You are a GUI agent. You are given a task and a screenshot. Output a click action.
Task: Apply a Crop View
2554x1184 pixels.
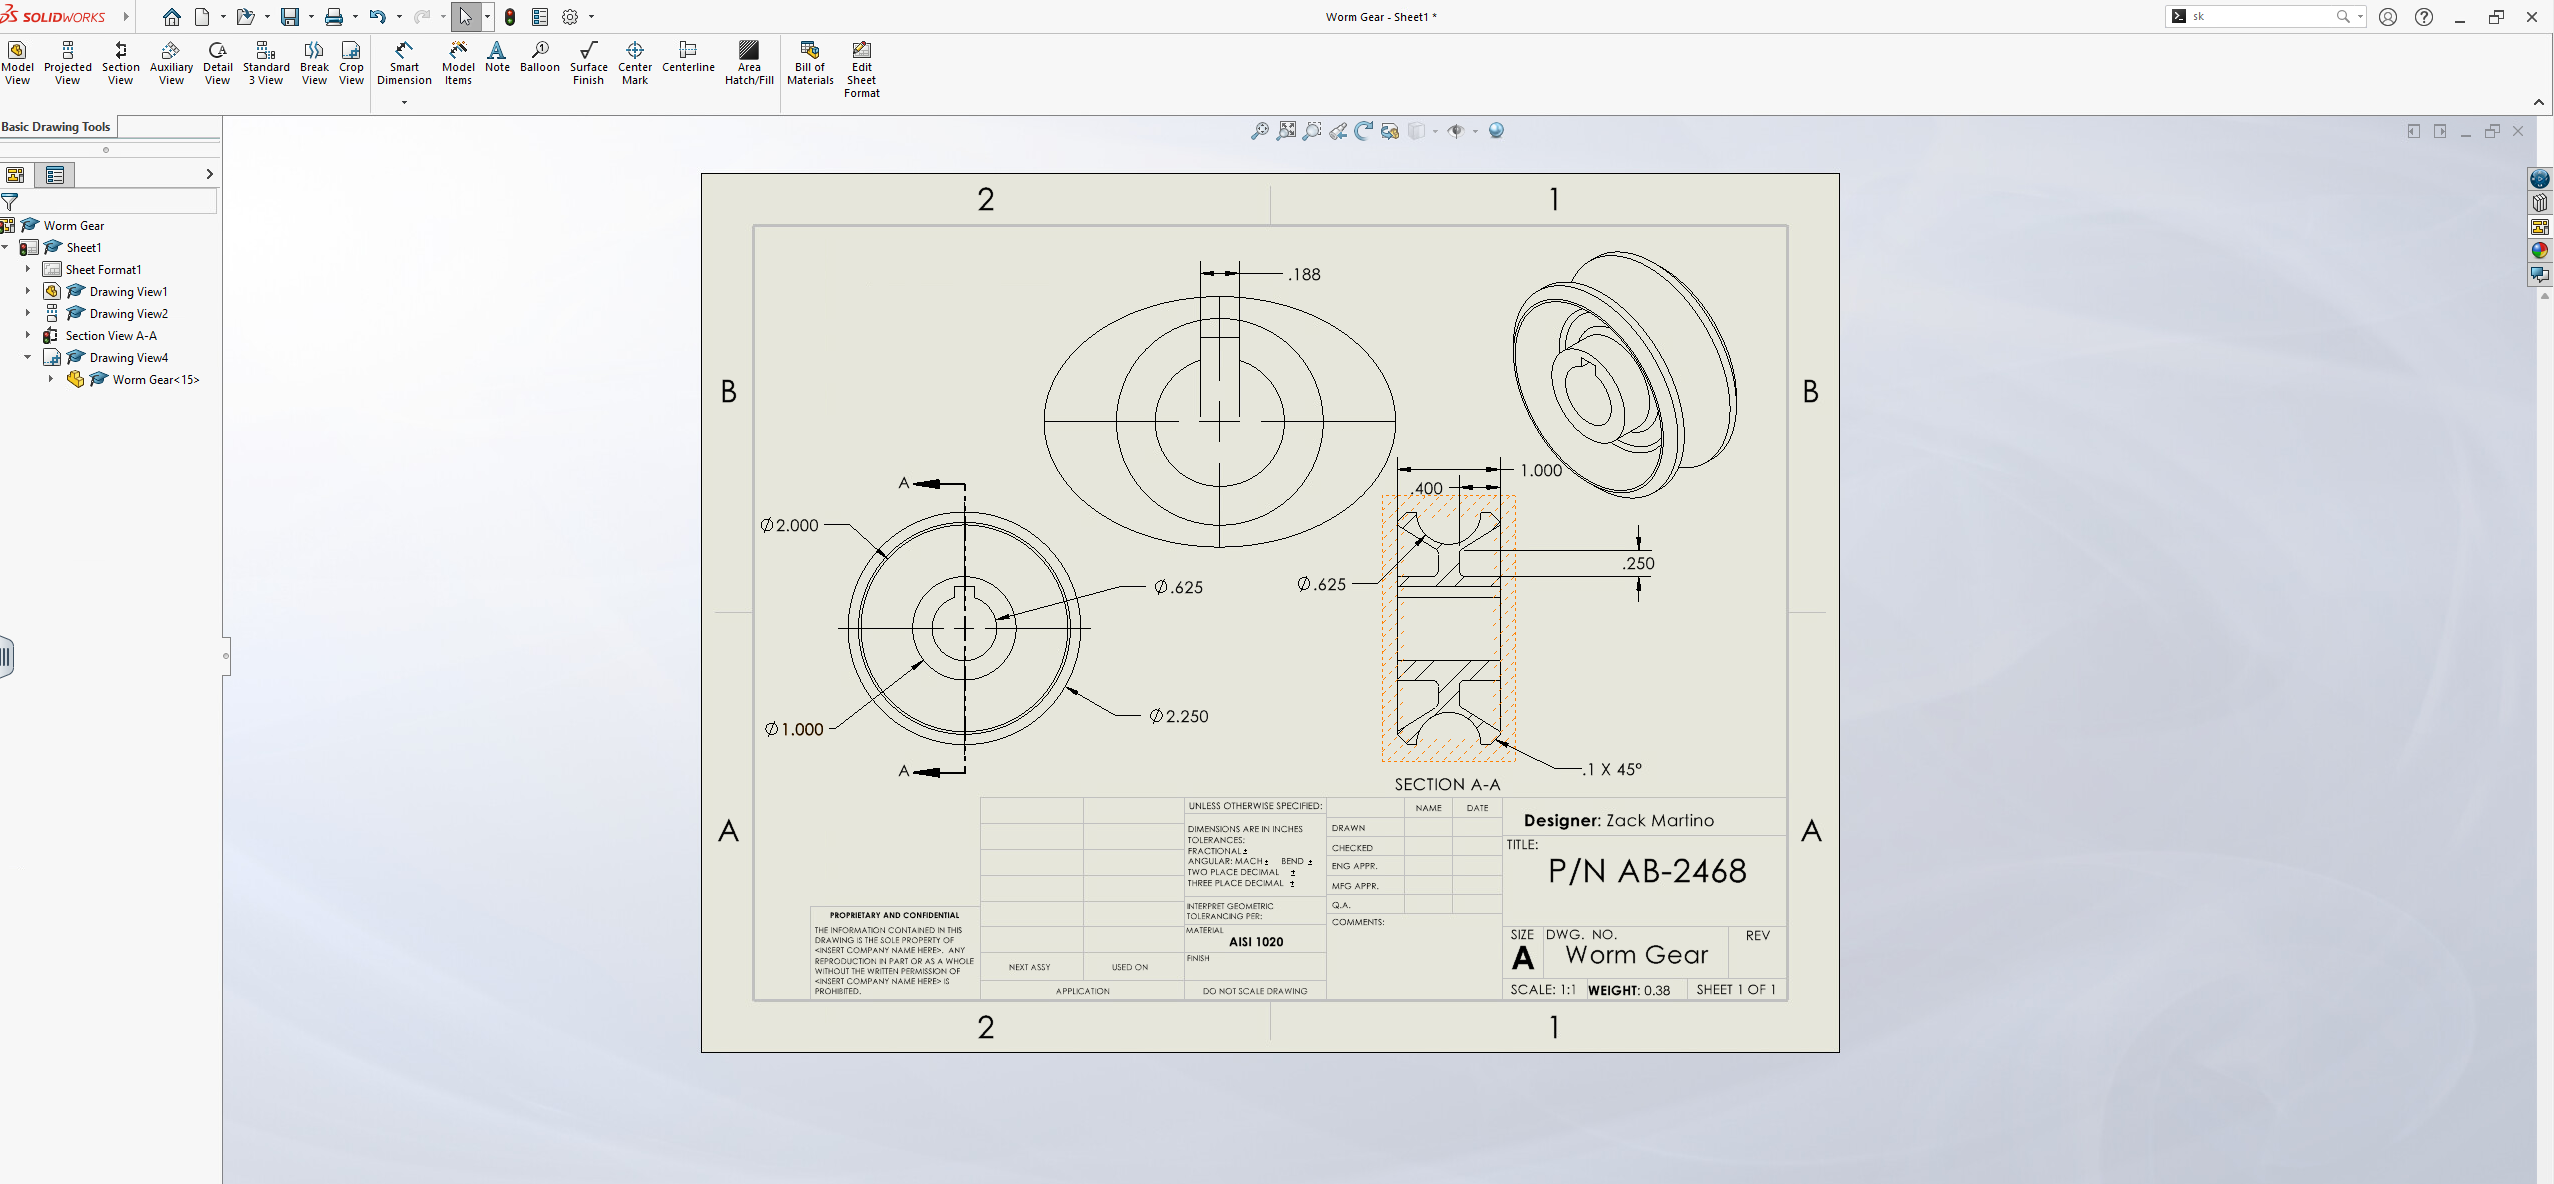point(351,63)
